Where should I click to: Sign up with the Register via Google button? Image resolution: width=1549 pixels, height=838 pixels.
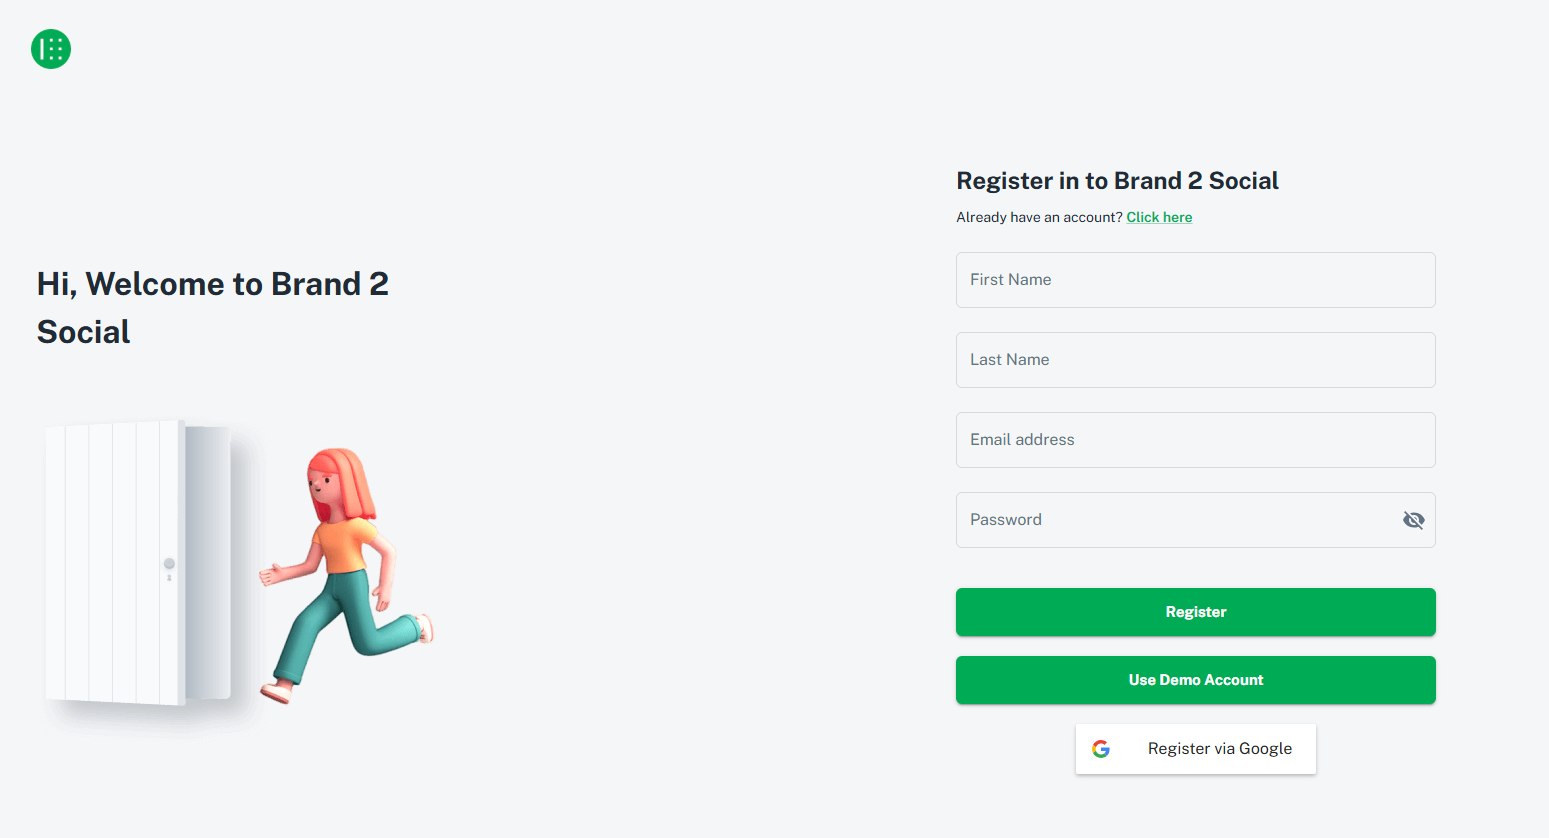(1195, 749)
